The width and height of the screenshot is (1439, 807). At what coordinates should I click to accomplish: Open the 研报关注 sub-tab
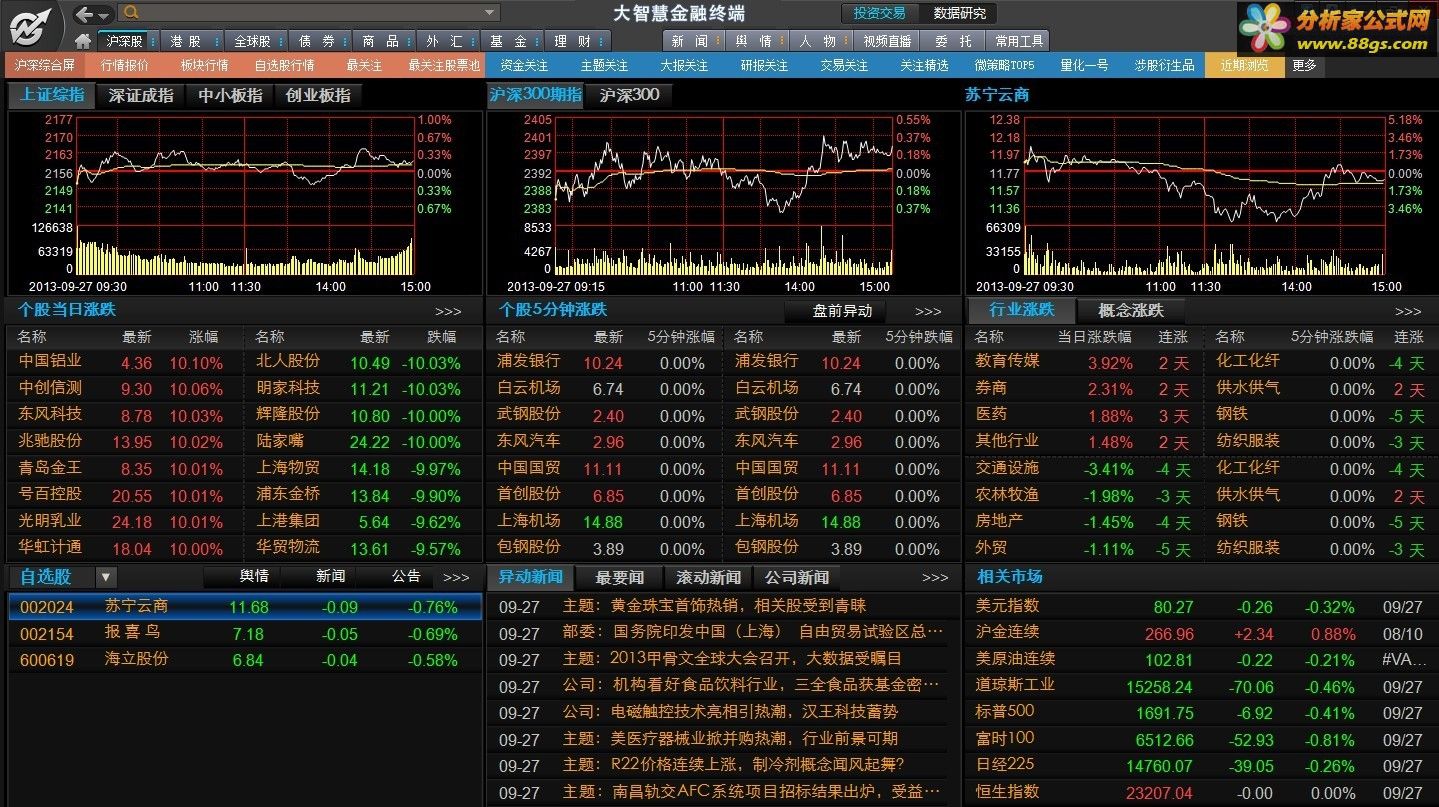pyautogui.click(x=764, y=65)
